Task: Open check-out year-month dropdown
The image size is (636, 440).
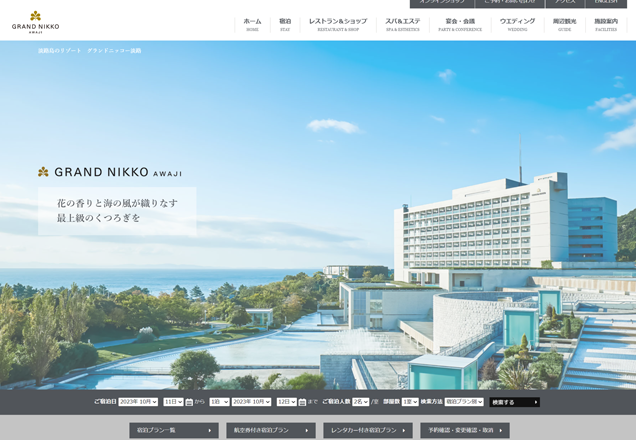Action: (251, 402)
